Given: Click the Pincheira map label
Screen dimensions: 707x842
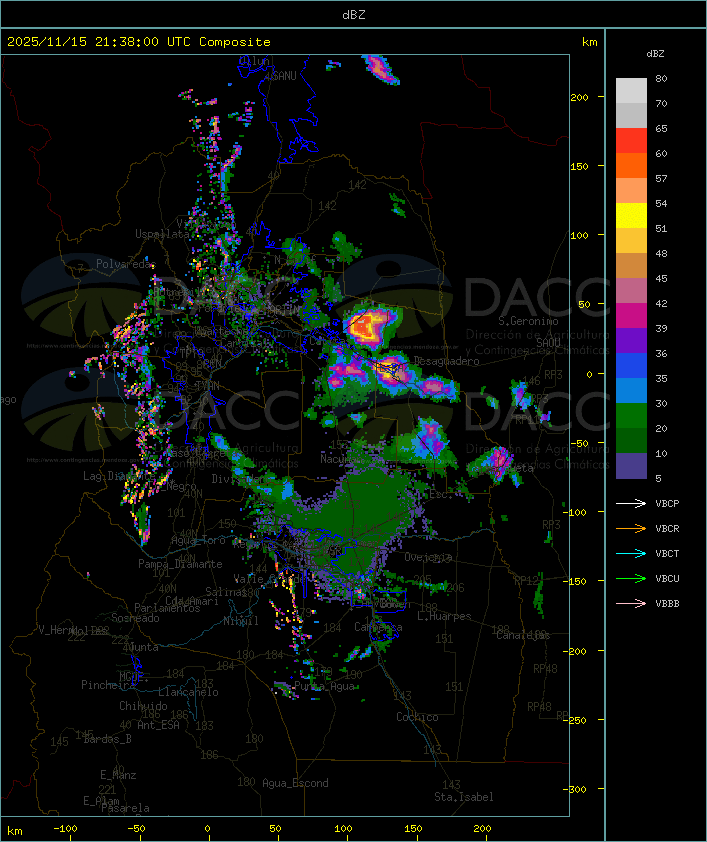Looking at the screenshot, I should click(108, 685).
